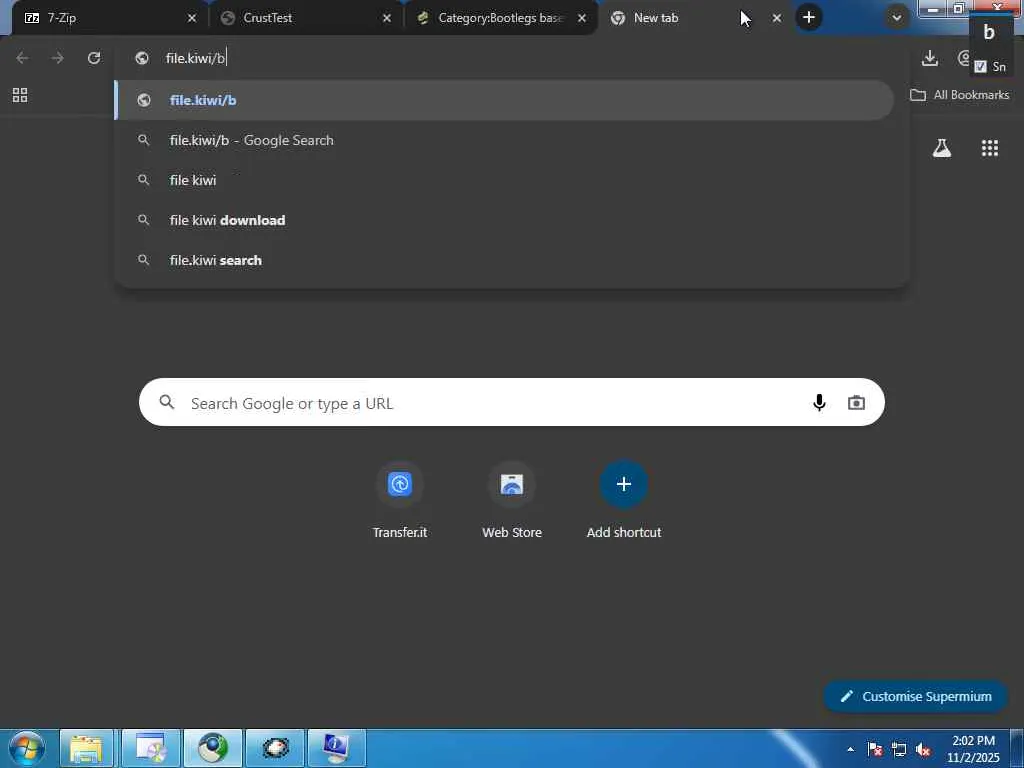Image resolution: width=1024 pixels, height=768 pixels.
Task: Close the CrustTest tab
Action: 387,18
